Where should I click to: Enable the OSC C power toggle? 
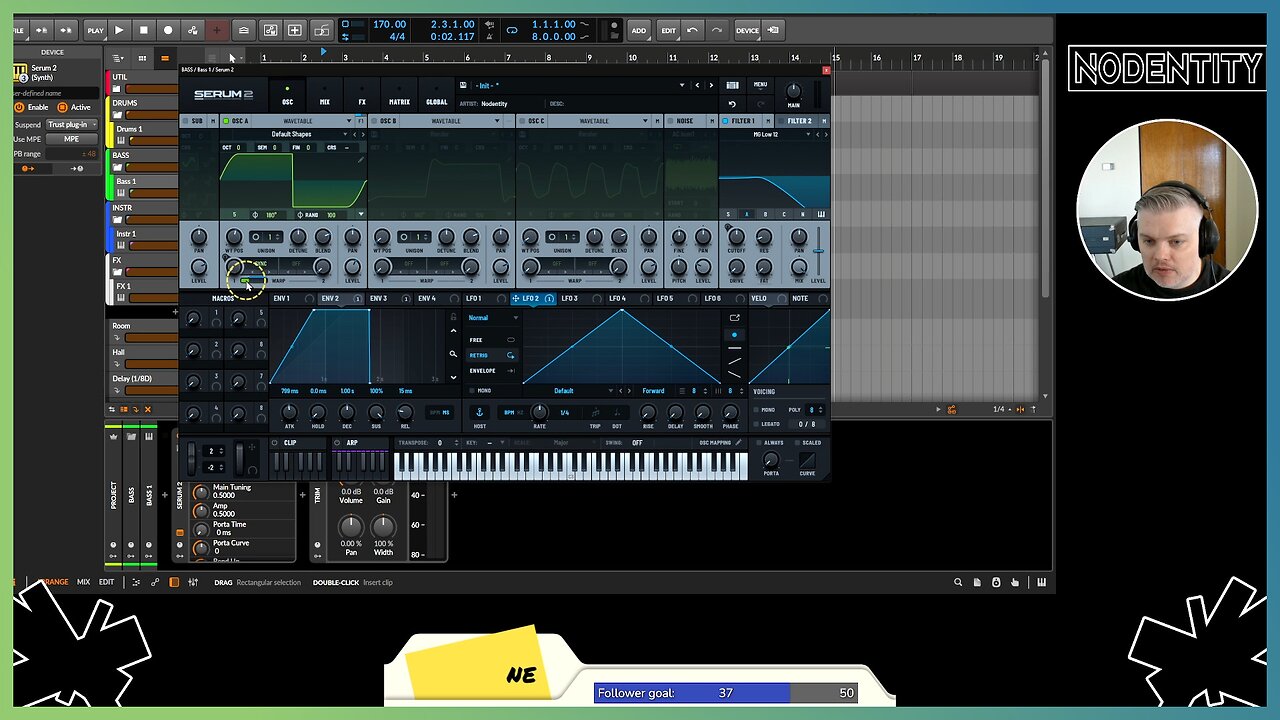click(x=522, y=121)
